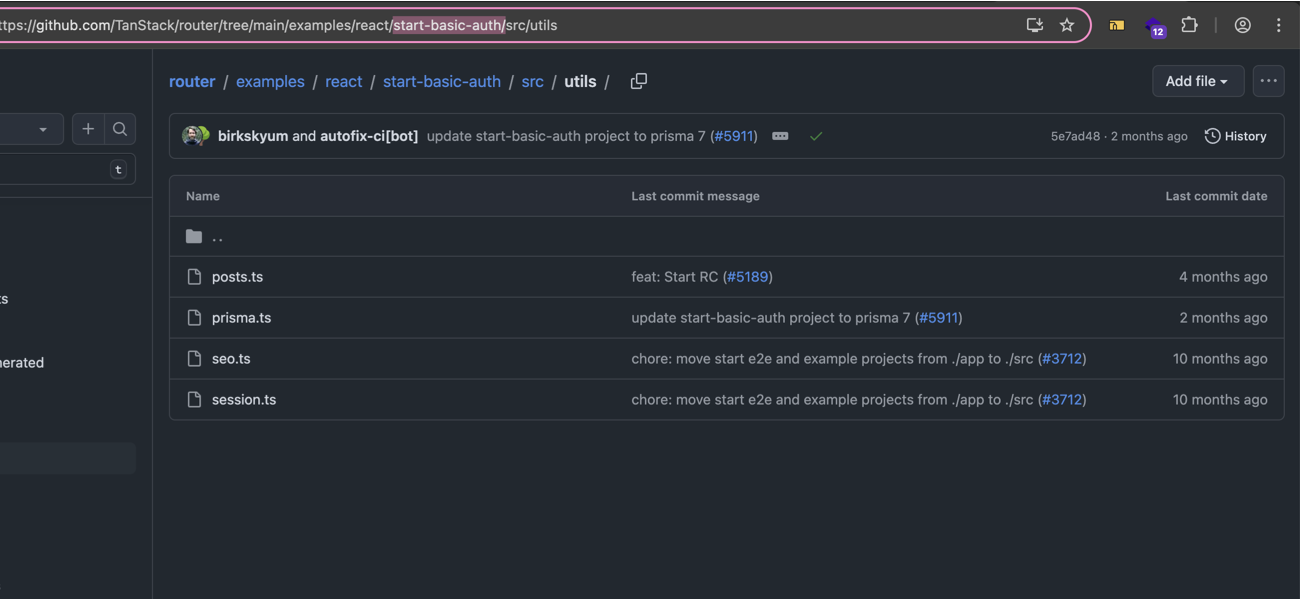Bookmark this page with the star icon
The height and width of the screenshot is (599, 1301).
click(1067, 25)
